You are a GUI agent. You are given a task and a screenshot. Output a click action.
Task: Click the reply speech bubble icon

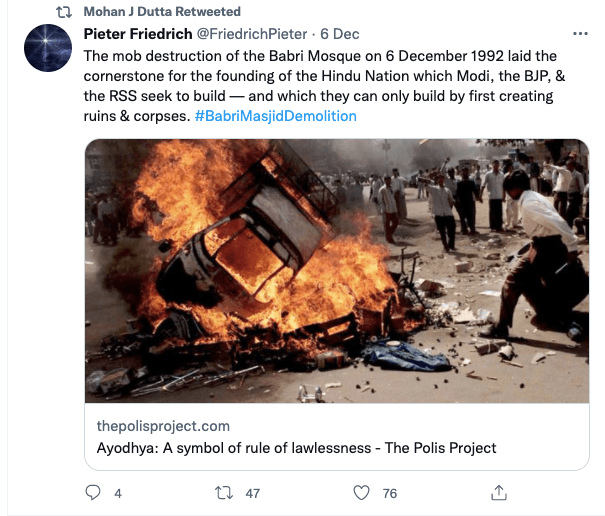click(93, 492)
